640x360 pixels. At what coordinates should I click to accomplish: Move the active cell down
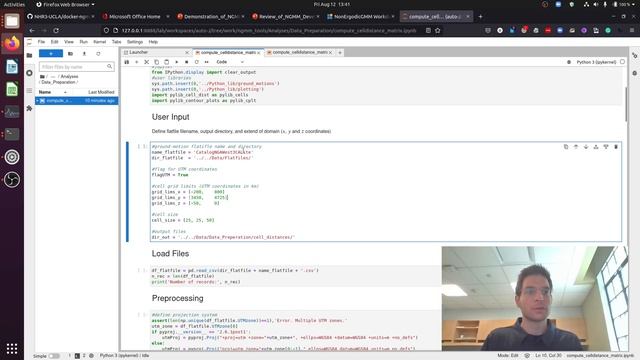[x=586, y=147]
